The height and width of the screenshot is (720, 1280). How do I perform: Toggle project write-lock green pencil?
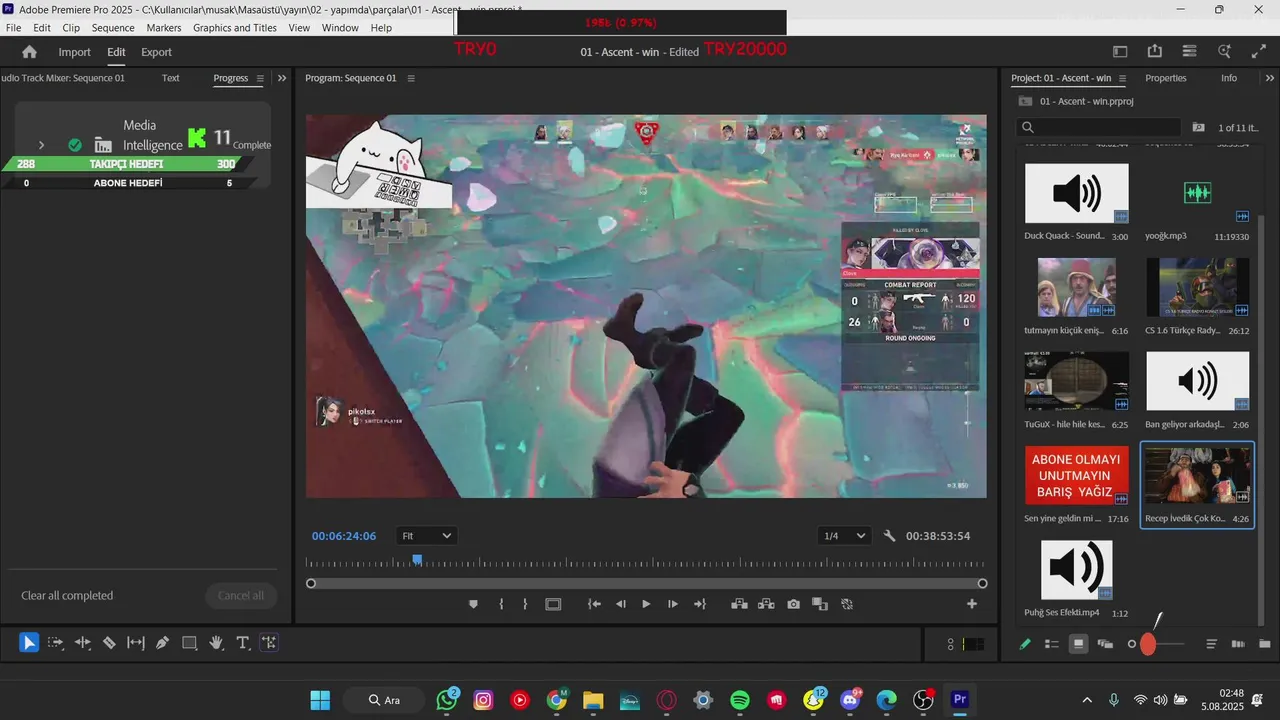(x=1025, y=644)
